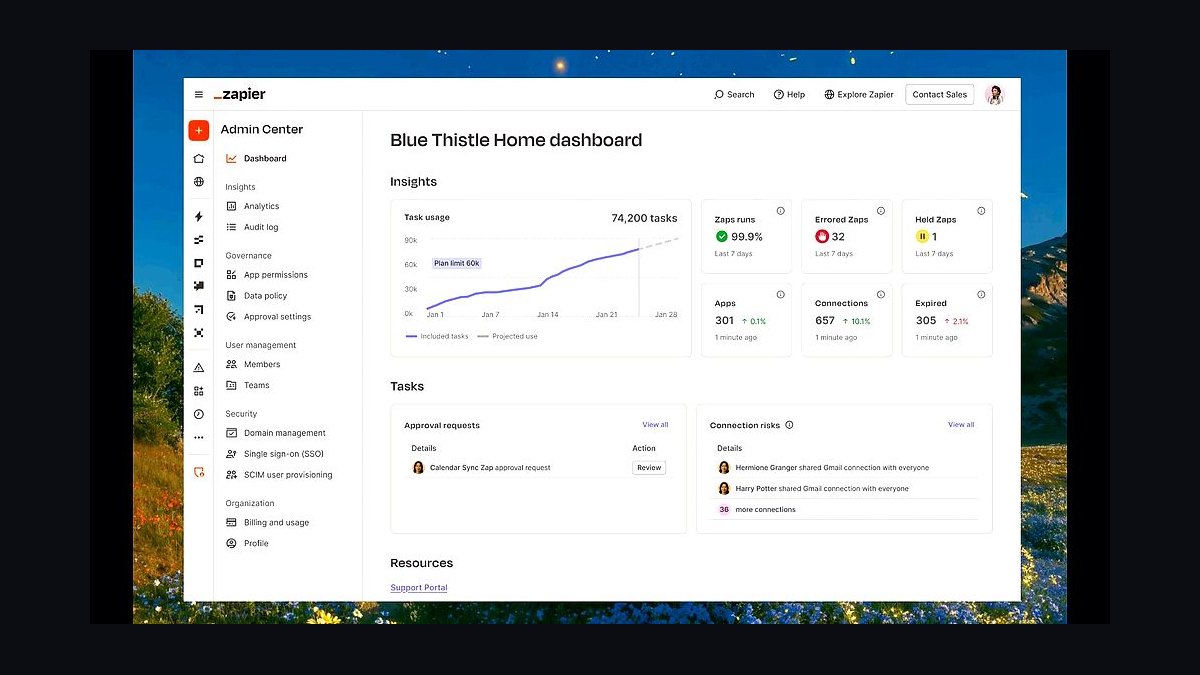Screen dimensions: 1200x675
Task: Click the Projected use legend entry
Action: click(x=507, y=336)
